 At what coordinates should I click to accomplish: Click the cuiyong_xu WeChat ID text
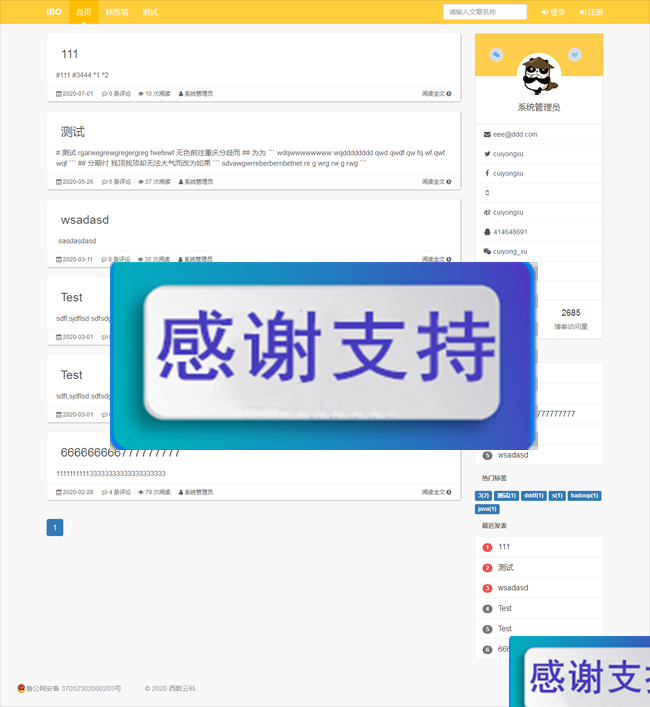click(x=510, y=252)
